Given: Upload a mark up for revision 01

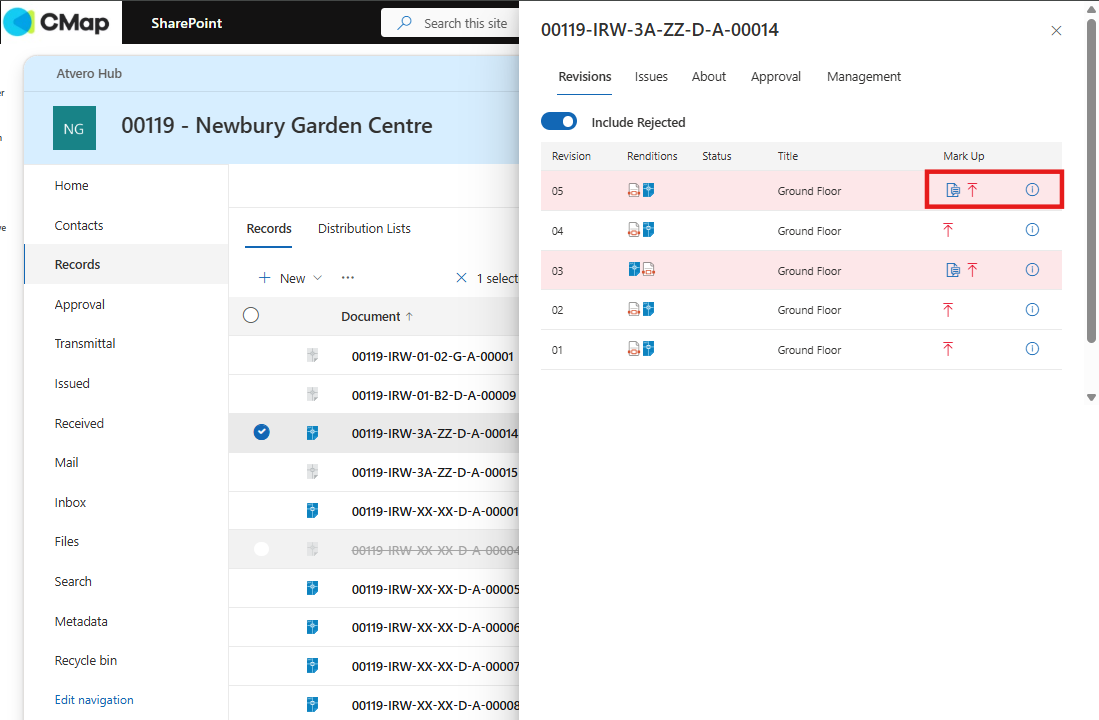Looking at the screenshot, I should click(948, 348).
